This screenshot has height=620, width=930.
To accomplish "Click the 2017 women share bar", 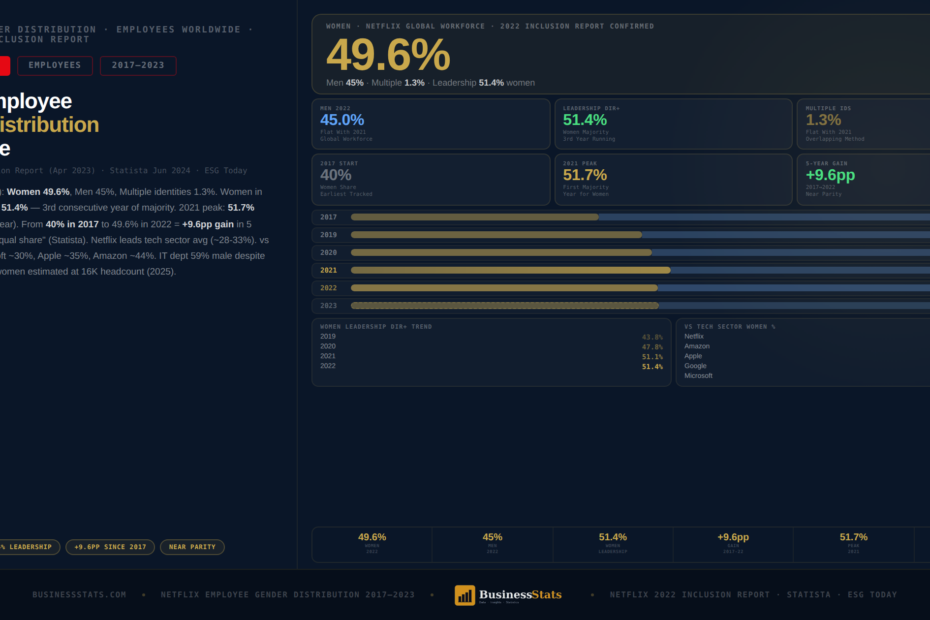I will tap(474, 217).
